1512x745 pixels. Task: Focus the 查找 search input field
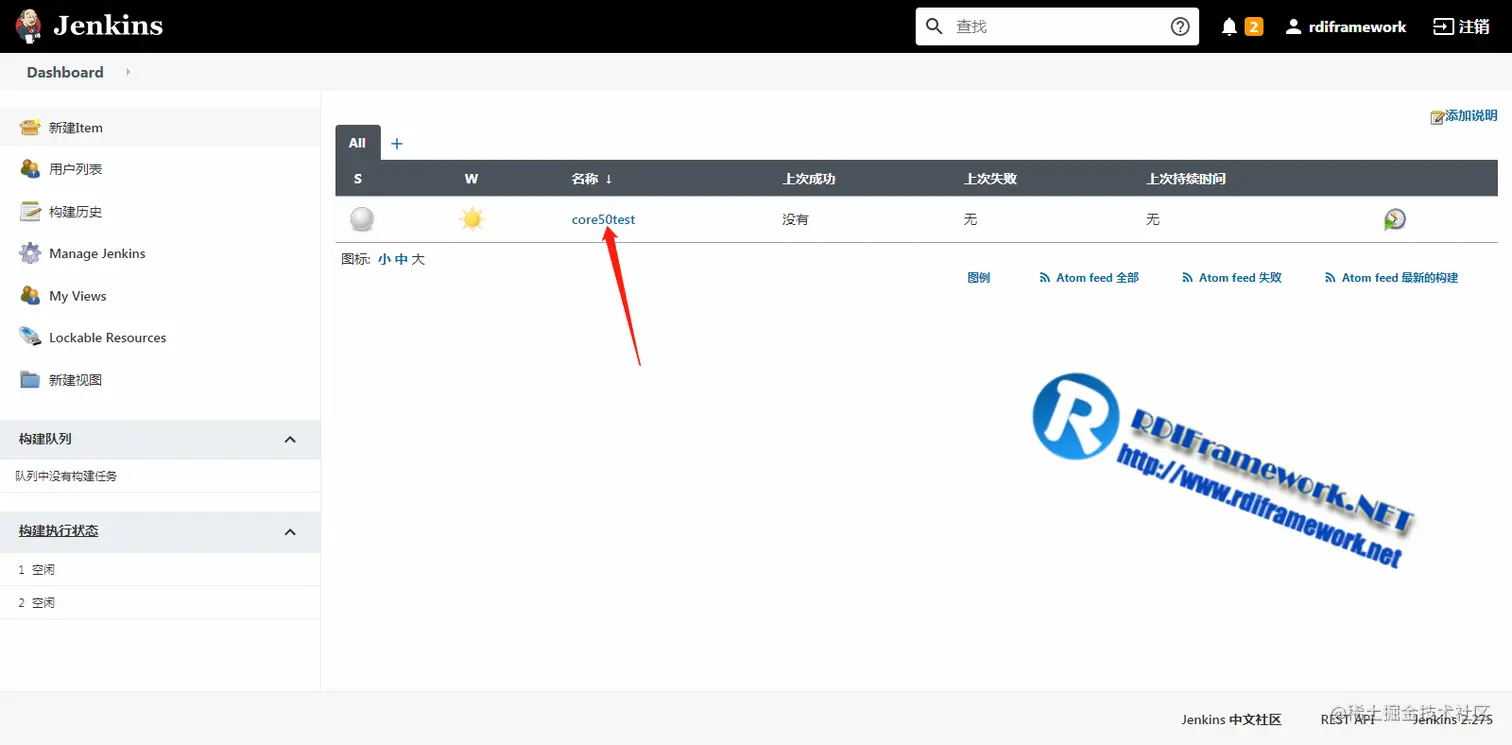coord(1056,27)
